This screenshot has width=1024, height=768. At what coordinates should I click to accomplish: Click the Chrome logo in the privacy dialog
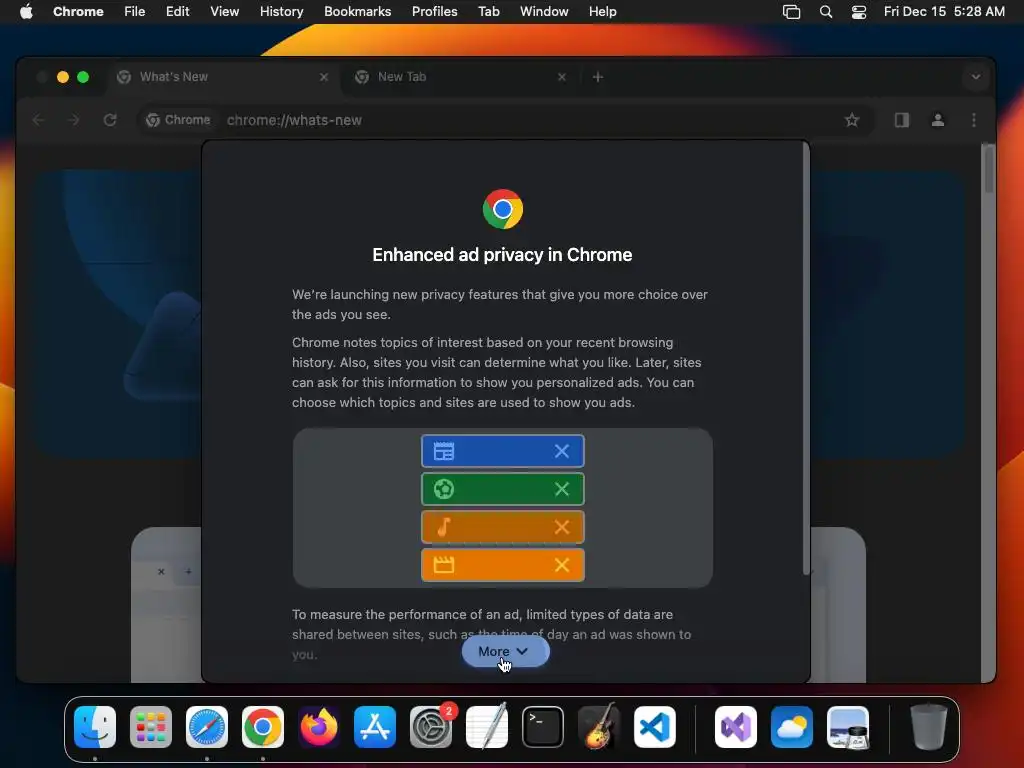click(x=503, y=209)
